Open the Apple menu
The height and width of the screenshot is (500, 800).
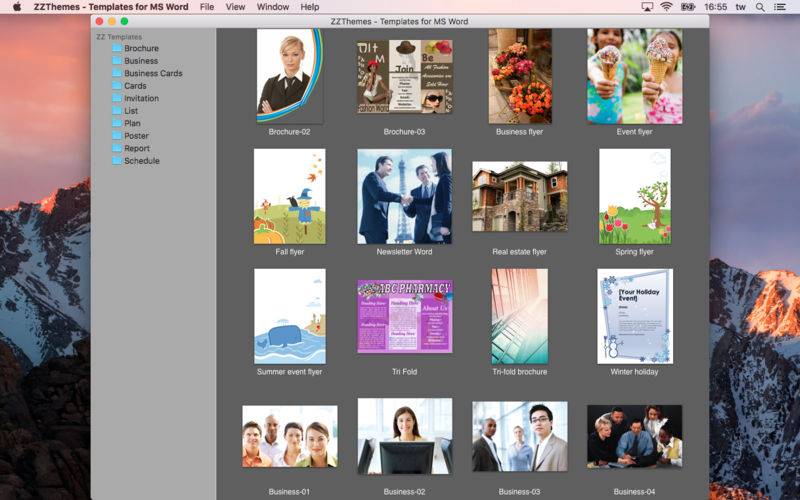(x=17, y=7)
